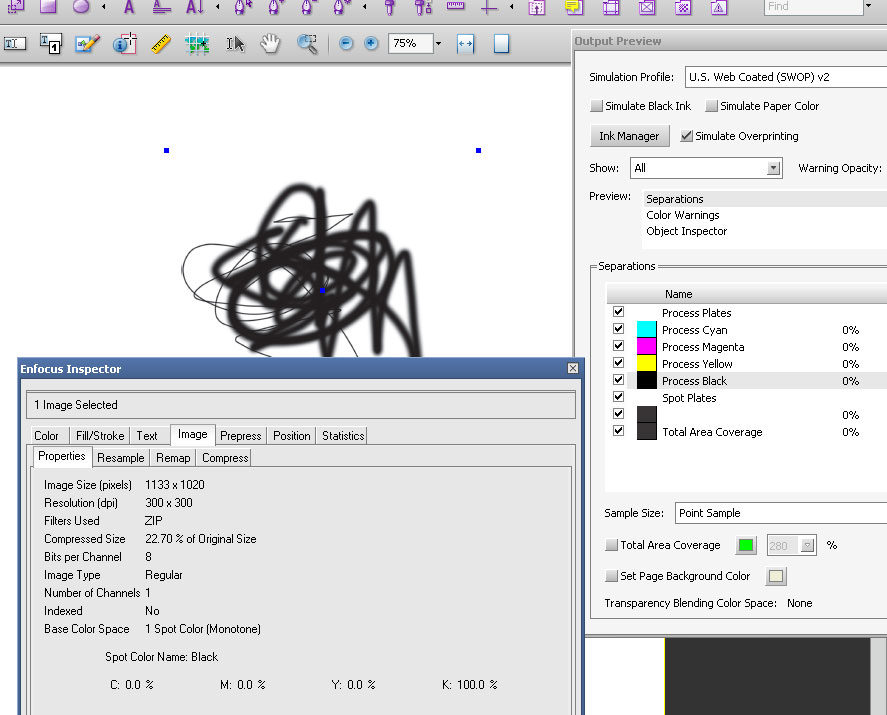Viewport: 887px width, 715px height.
Task: Click the Ink Manager button
Action: (629, 136)
